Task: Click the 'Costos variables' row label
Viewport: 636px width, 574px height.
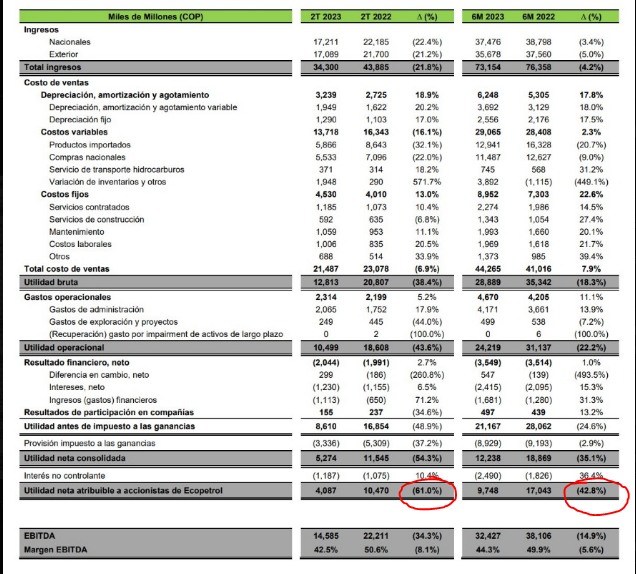Action: (x=74, y=132)
